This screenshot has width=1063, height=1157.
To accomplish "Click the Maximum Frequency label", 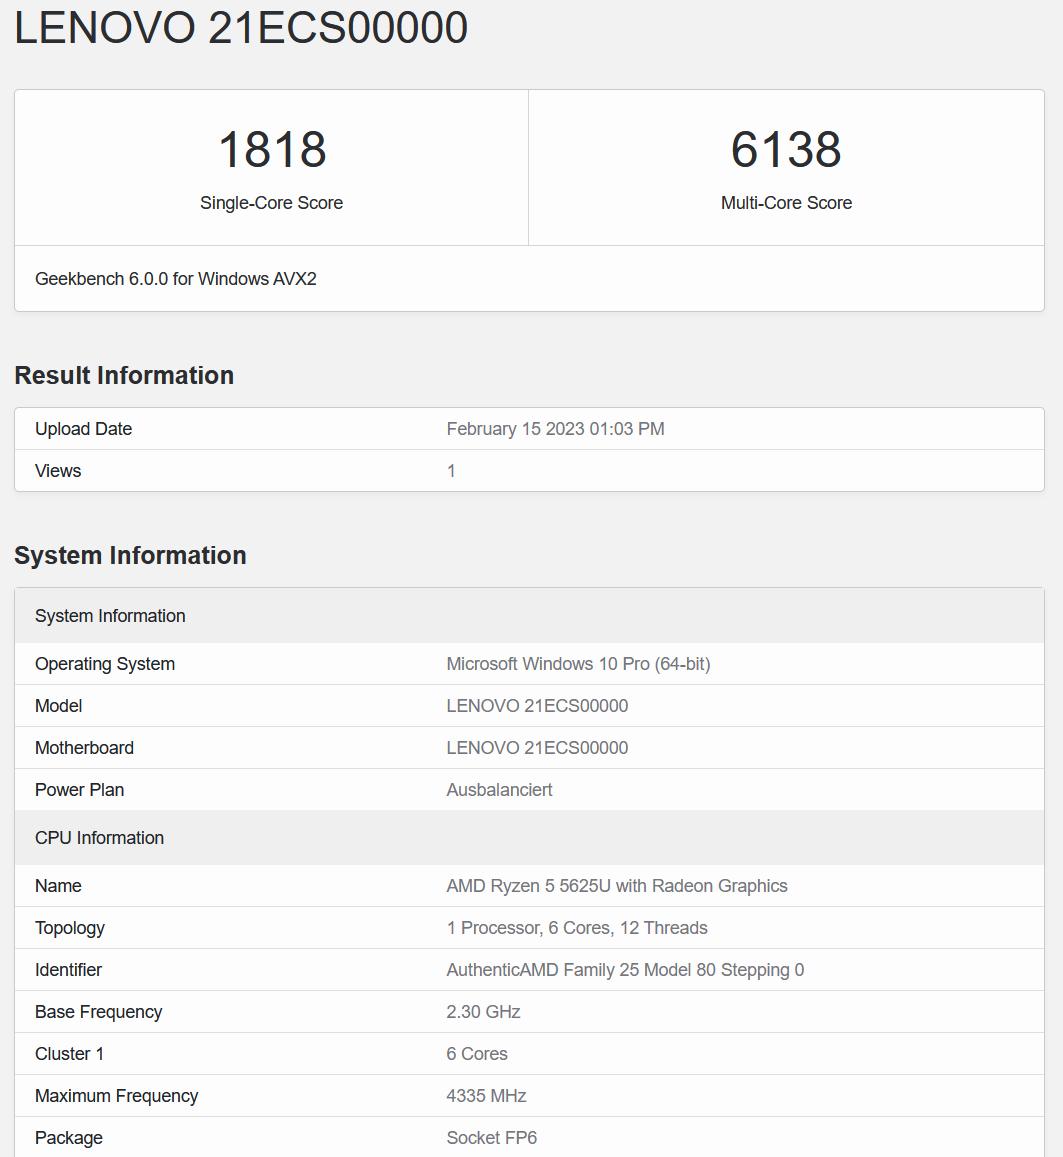I will (x=117, y=1096).
